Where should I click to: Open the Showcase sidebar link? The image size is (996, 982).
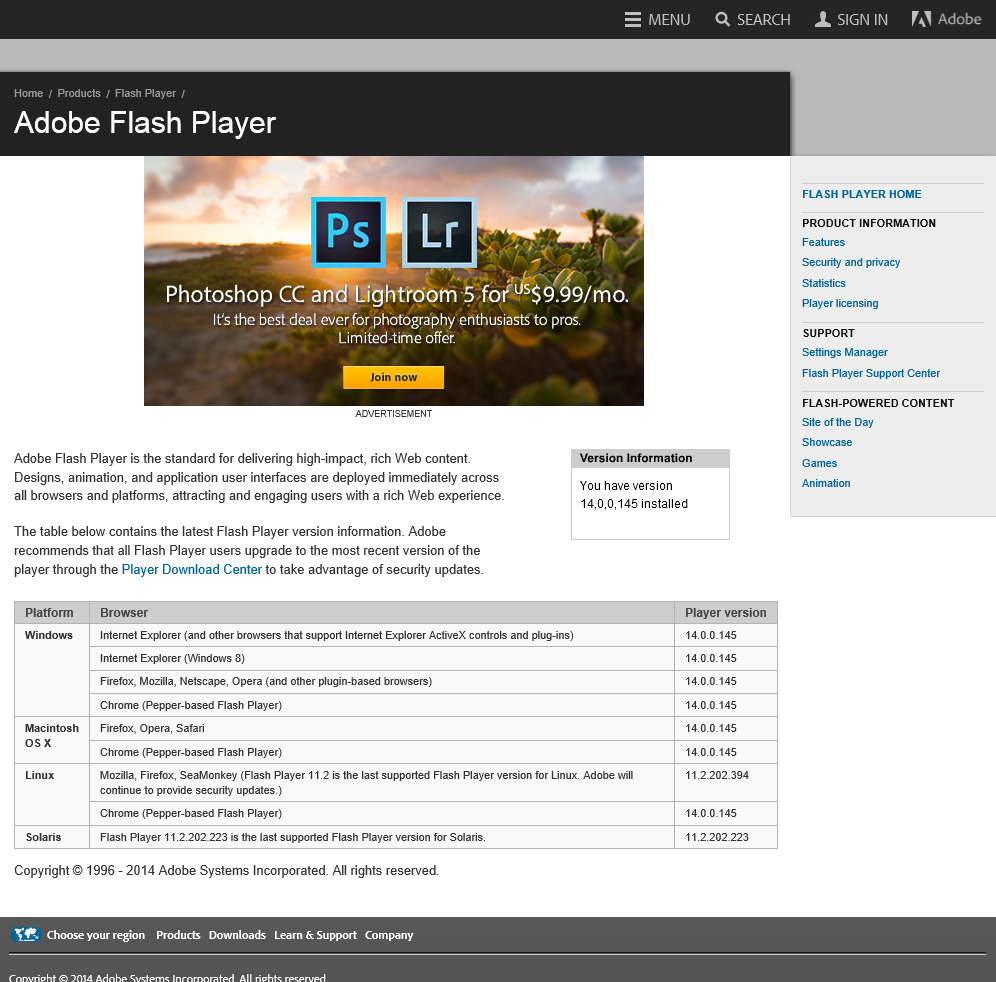point(826,443)
